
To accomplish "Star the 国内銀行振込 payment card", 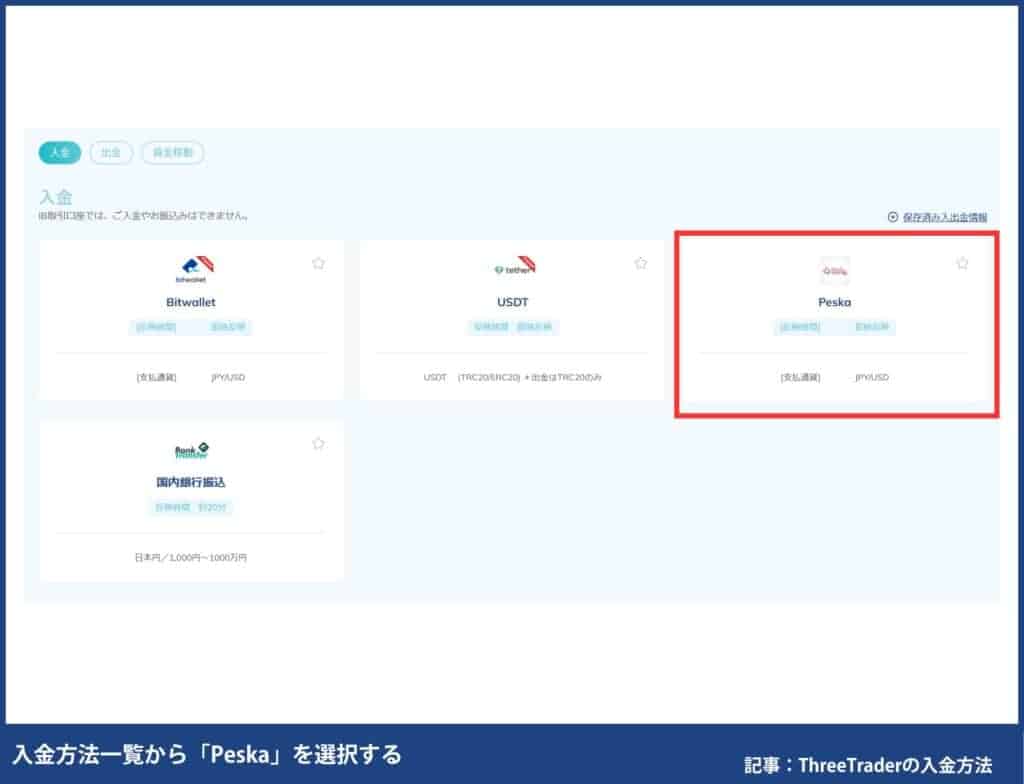I will coord(318,444).
